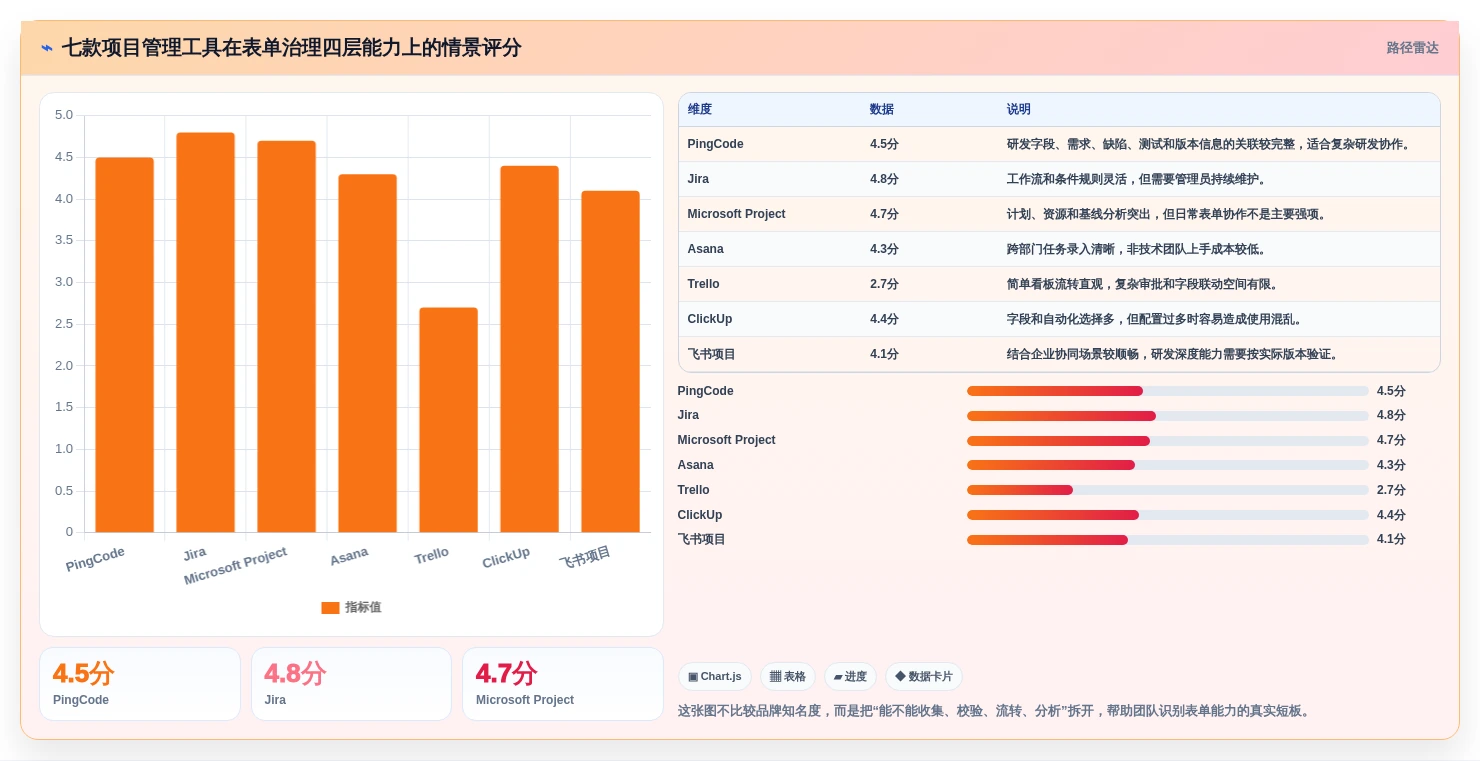Click the ClickUp x-axis label

tap(506, 559)
